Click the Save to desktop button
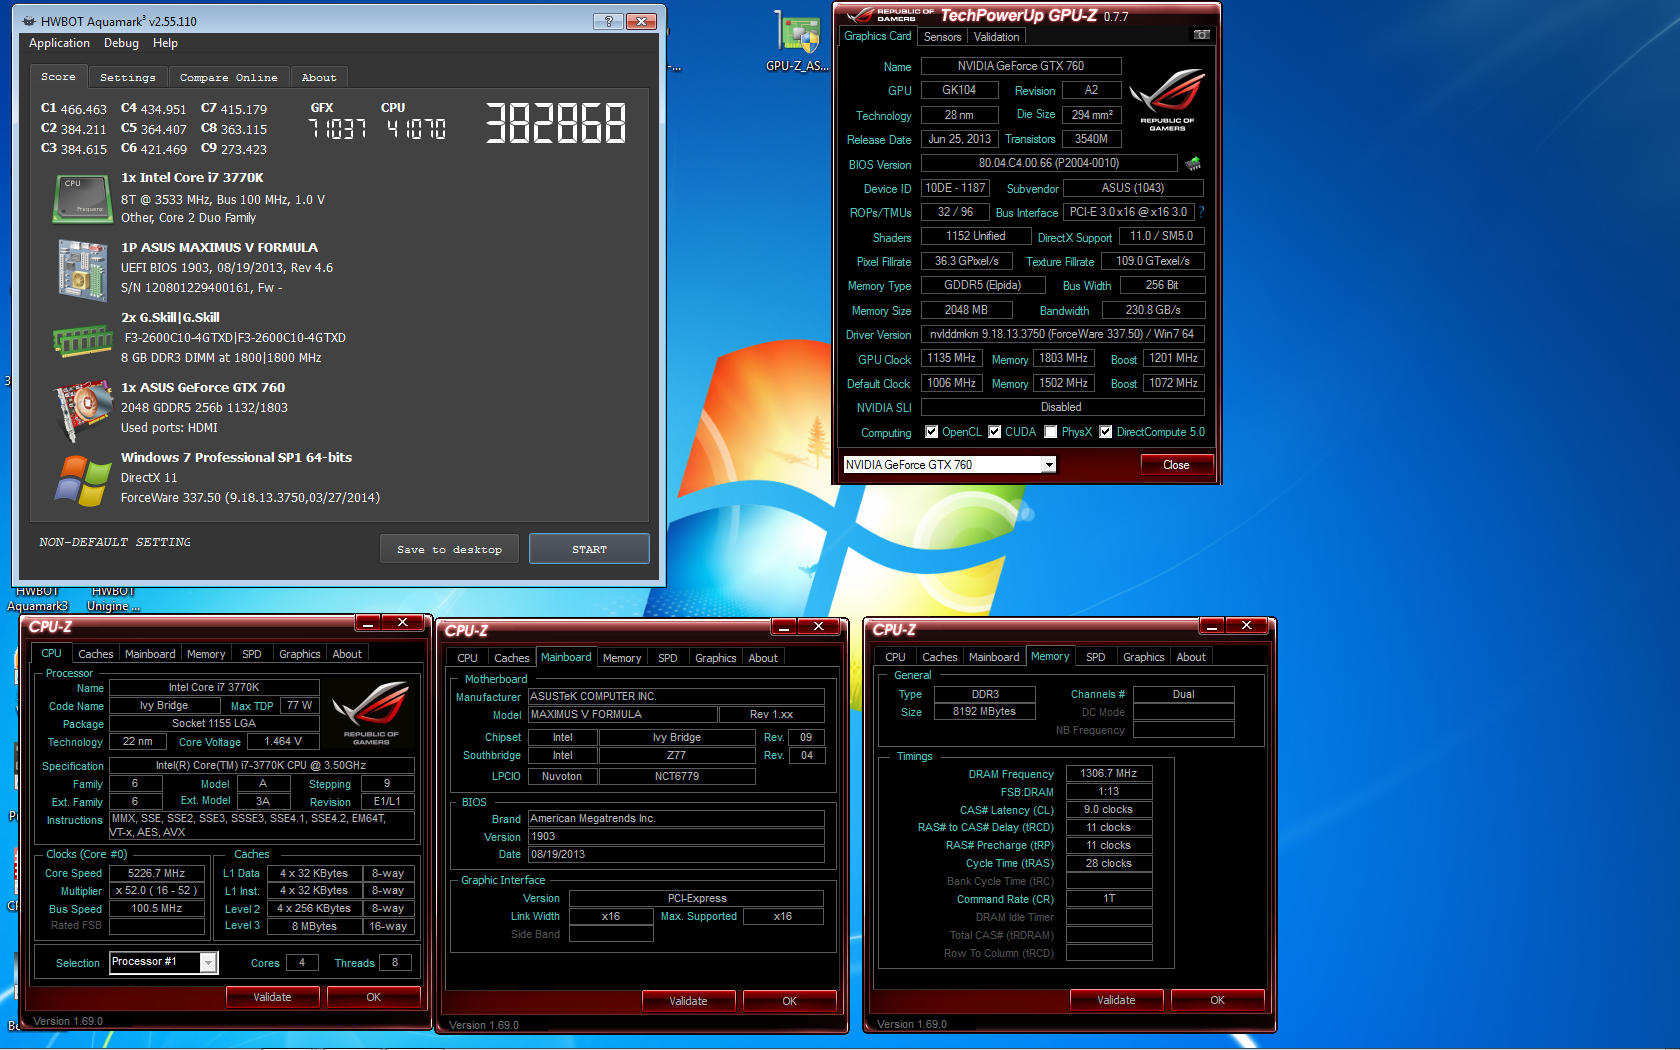 [x=449, y=549]
